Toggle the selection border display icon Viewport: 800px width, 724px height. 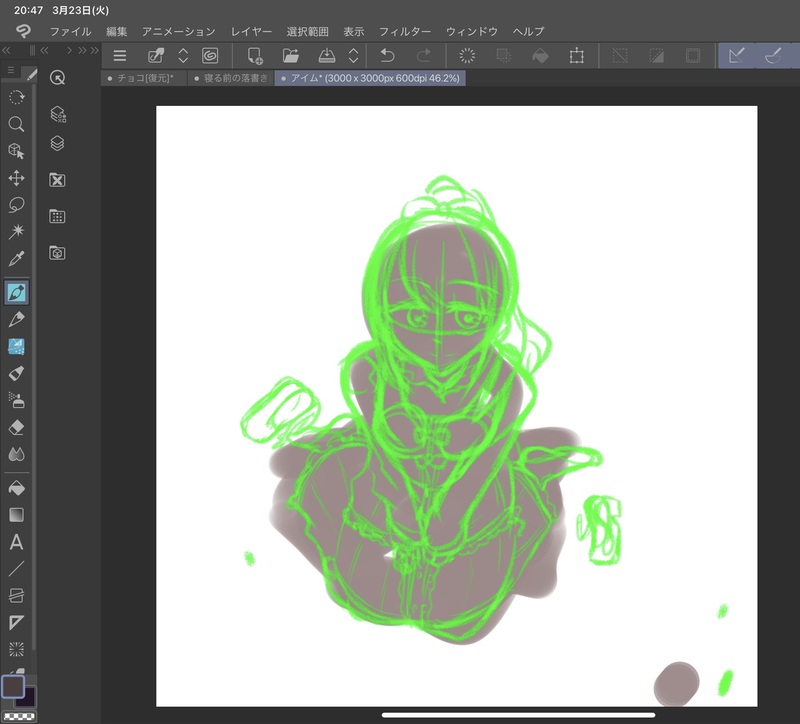[x=693, y=56]
